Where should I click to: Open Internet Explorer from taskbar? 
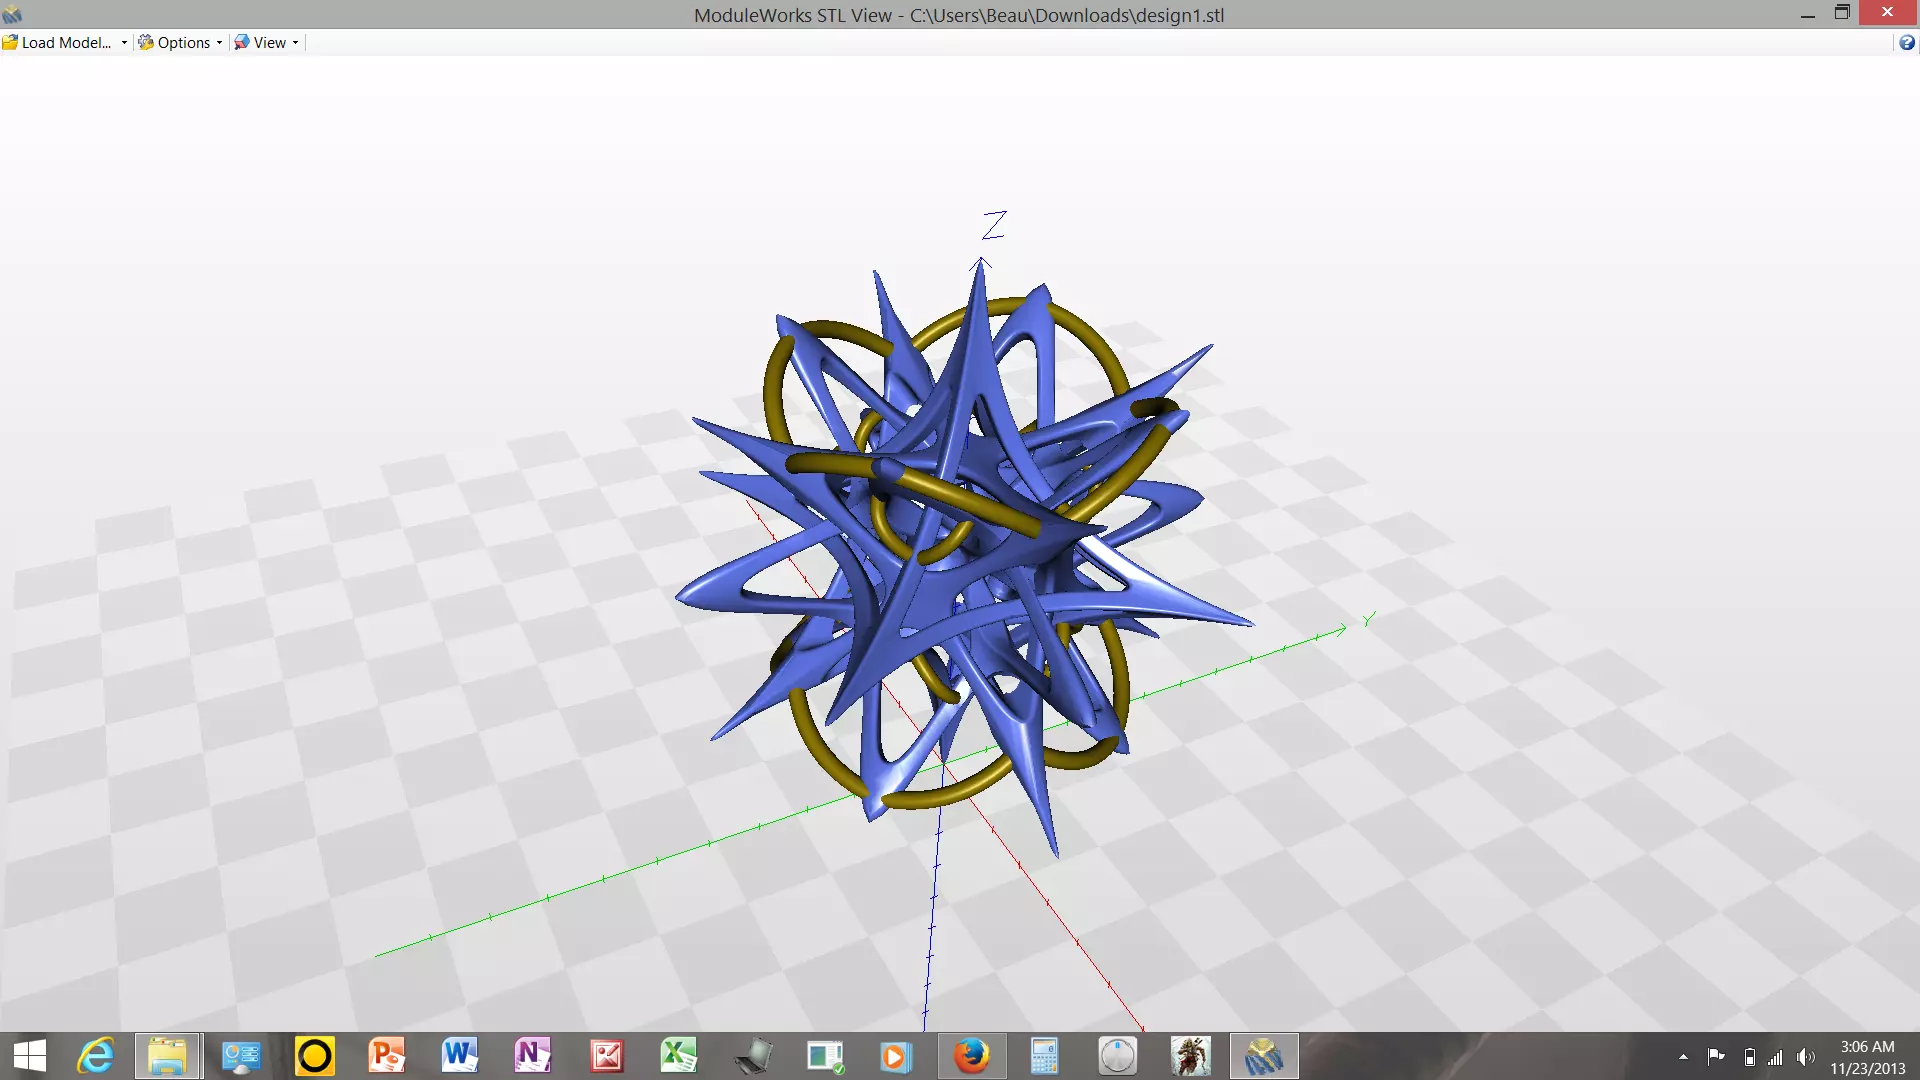click(x=96, y=1056)
